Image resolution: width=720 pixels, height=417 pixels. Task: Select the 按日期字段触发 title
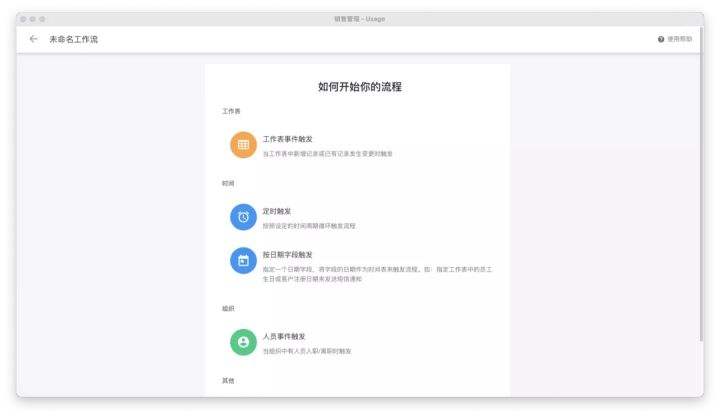287,254
